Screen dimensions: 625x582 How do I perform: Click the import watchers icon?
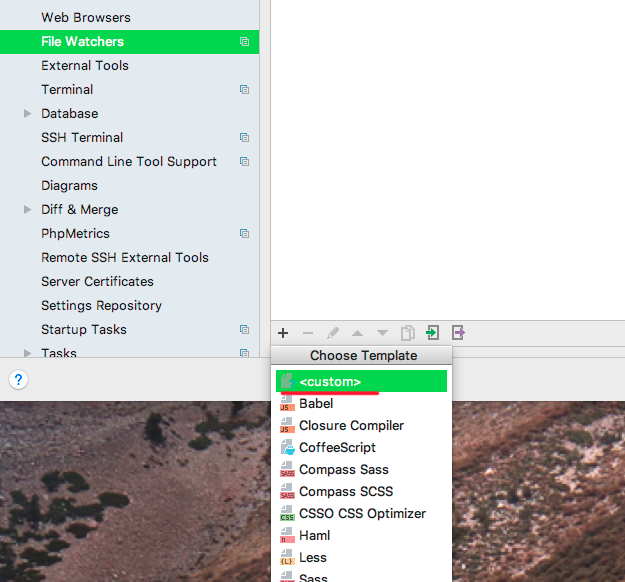pyautogui.click(x=432, y=333)
